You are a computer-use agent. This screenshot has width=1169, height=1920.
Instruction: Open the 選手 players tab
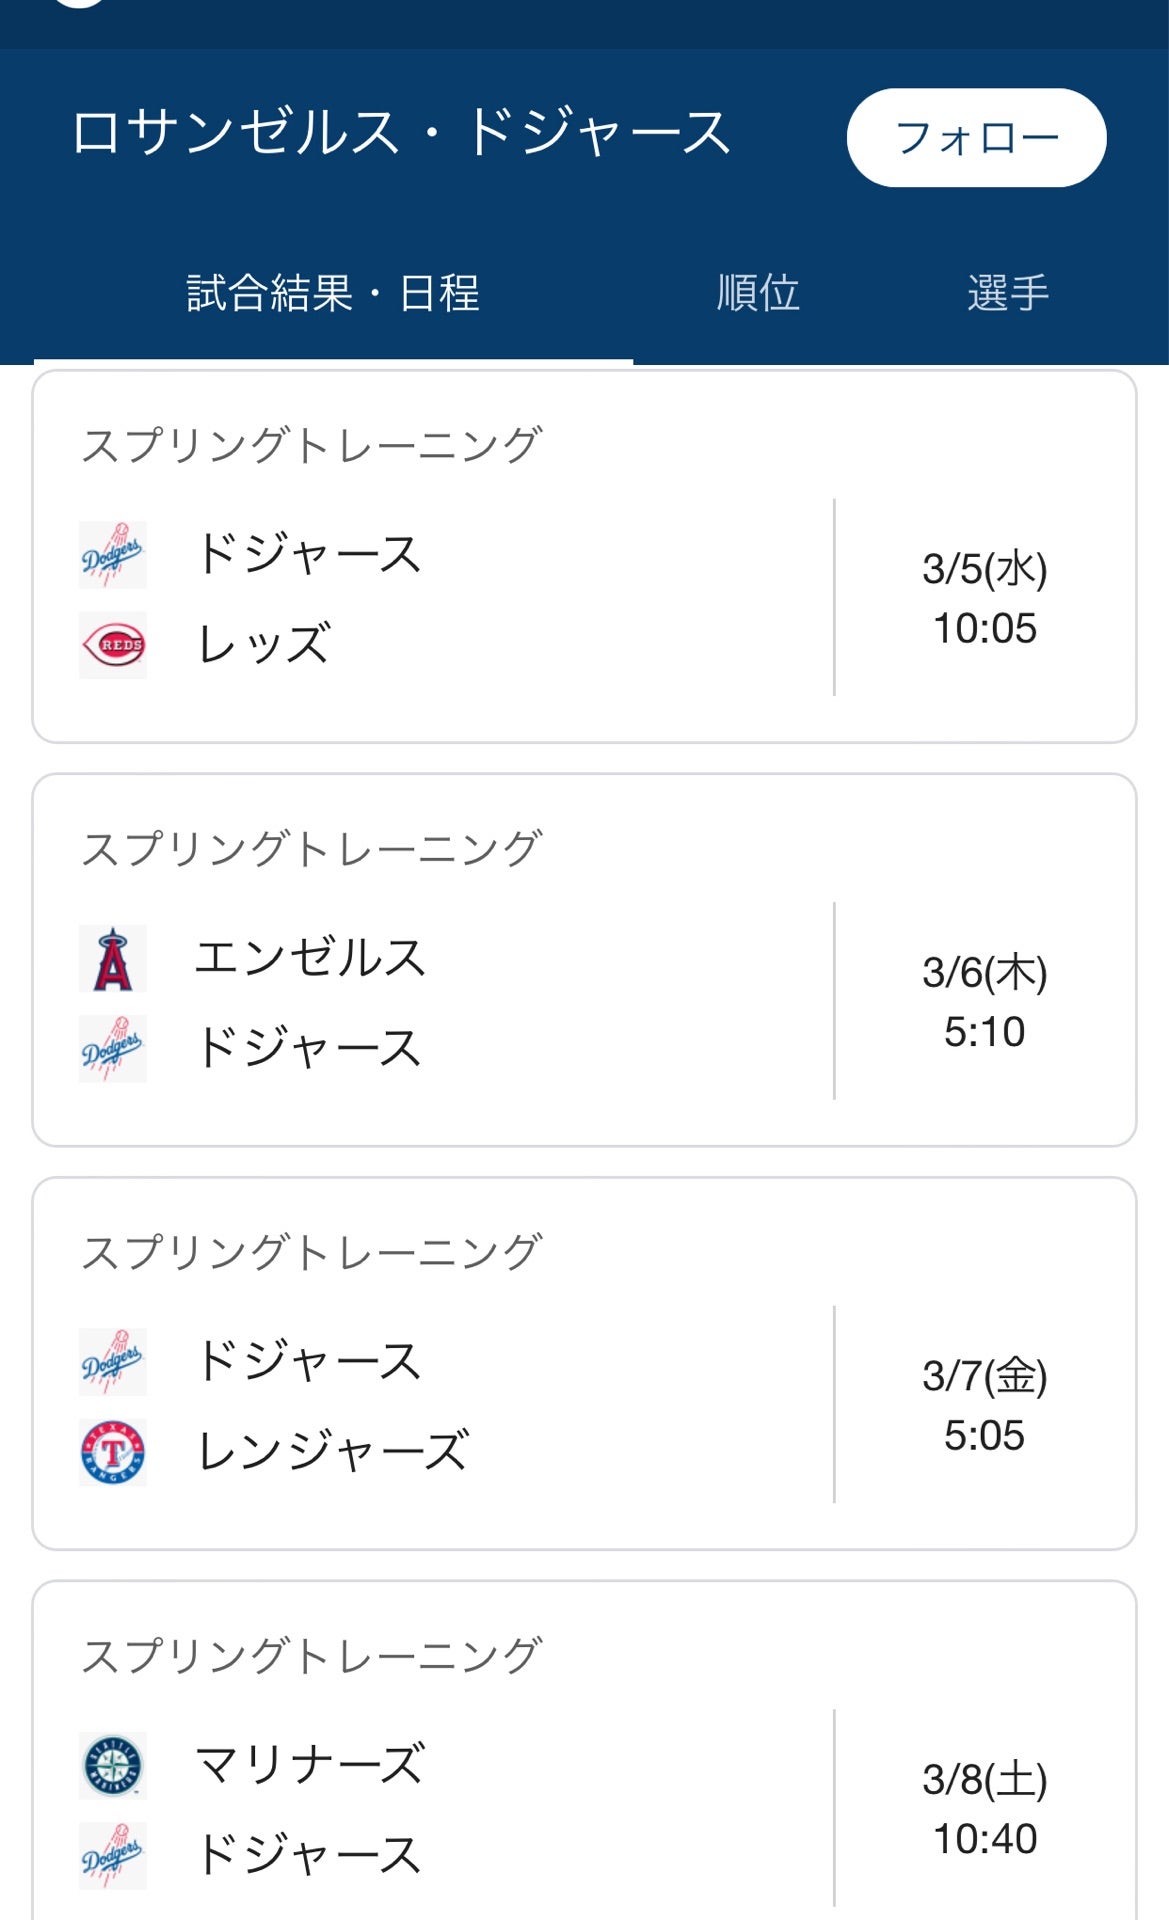pos(1008,293)
